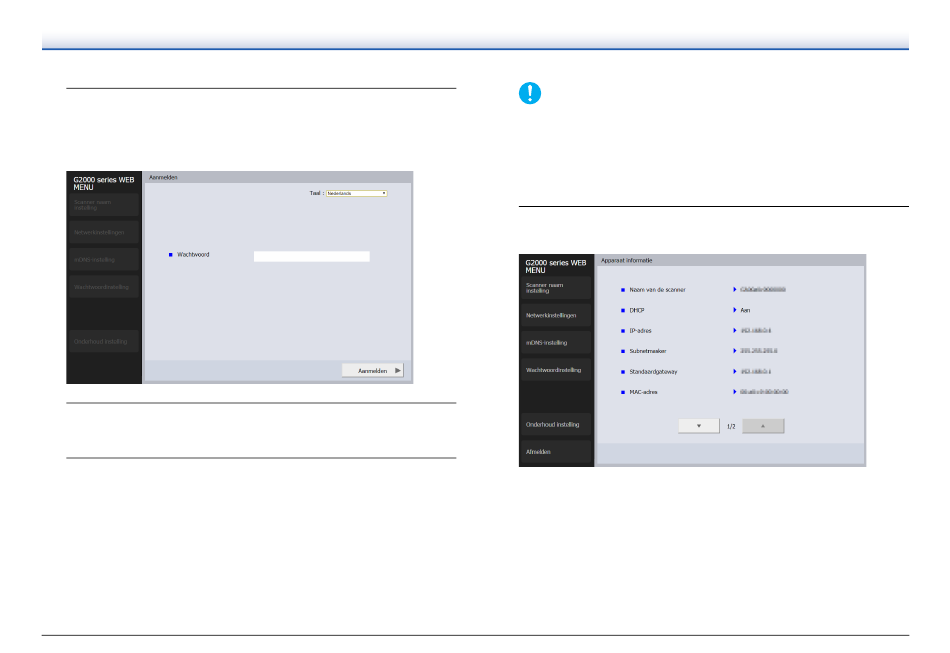Image resolution: width=950 pixels, height=653 pixels.
Task: Click the Naam van de scanner label
Action: [657, 290]
